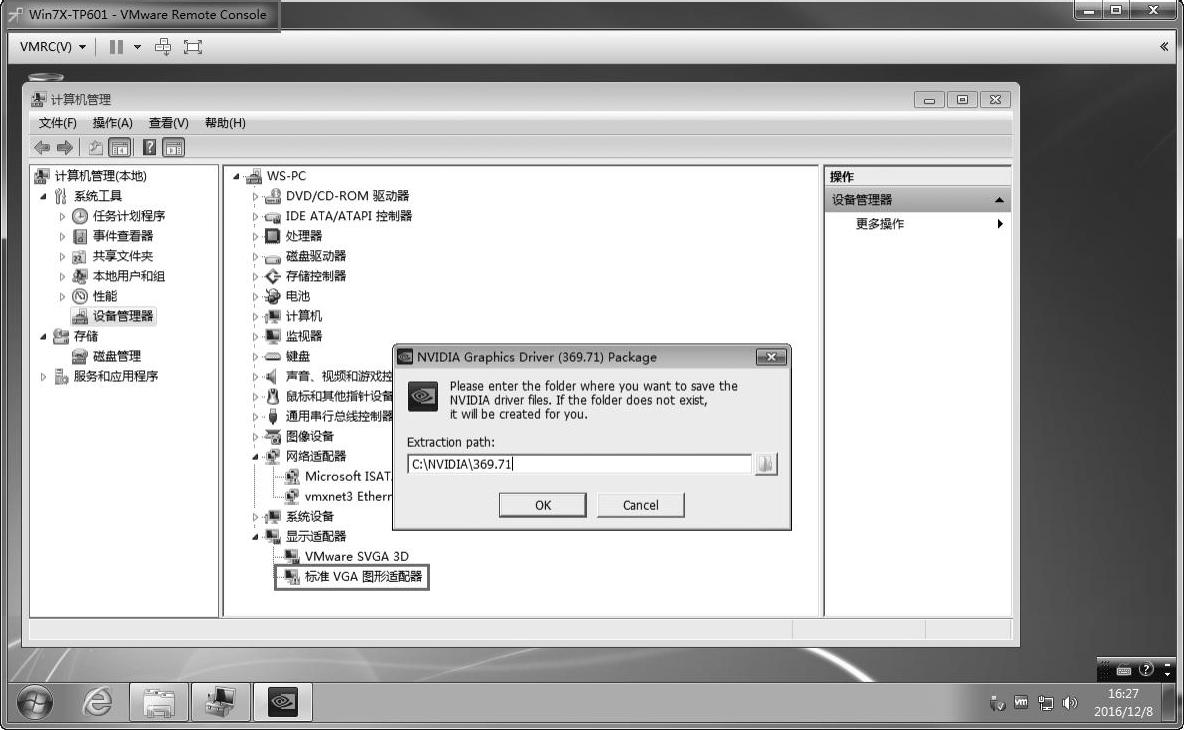Launch Internet Explorer from the taskbar

(97, 703)
